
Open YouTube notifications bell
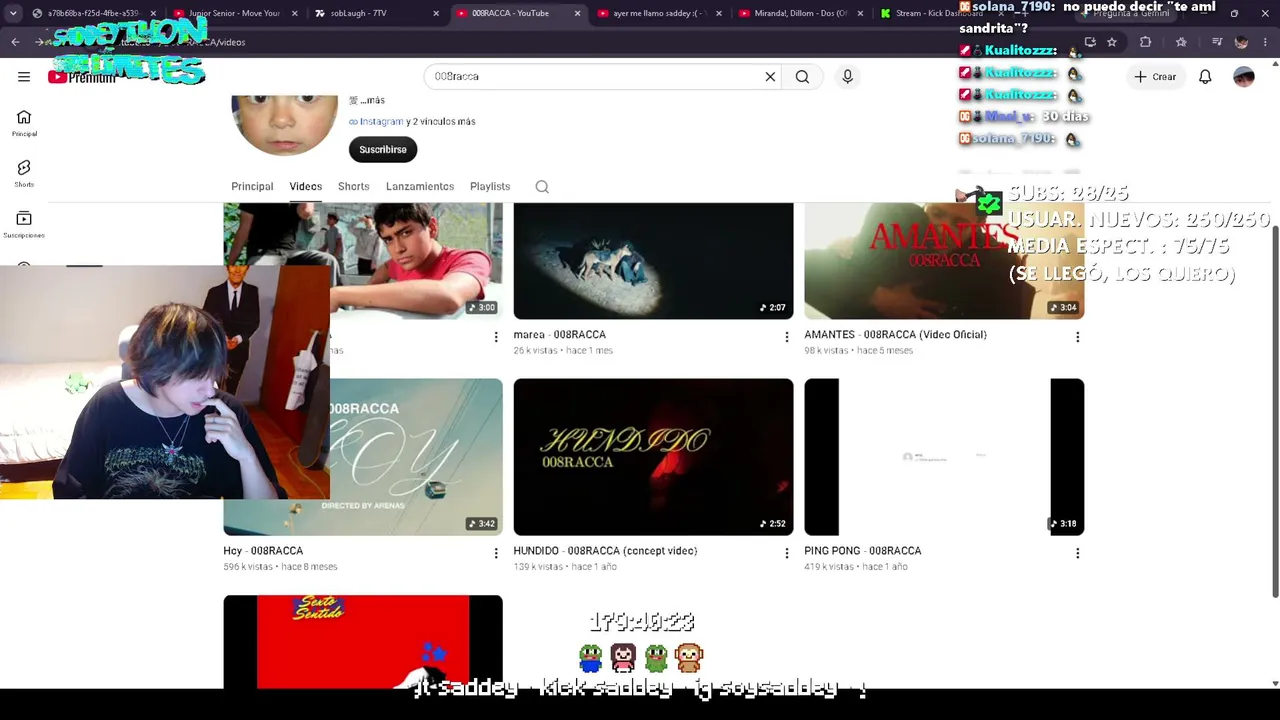[1205, 77]
